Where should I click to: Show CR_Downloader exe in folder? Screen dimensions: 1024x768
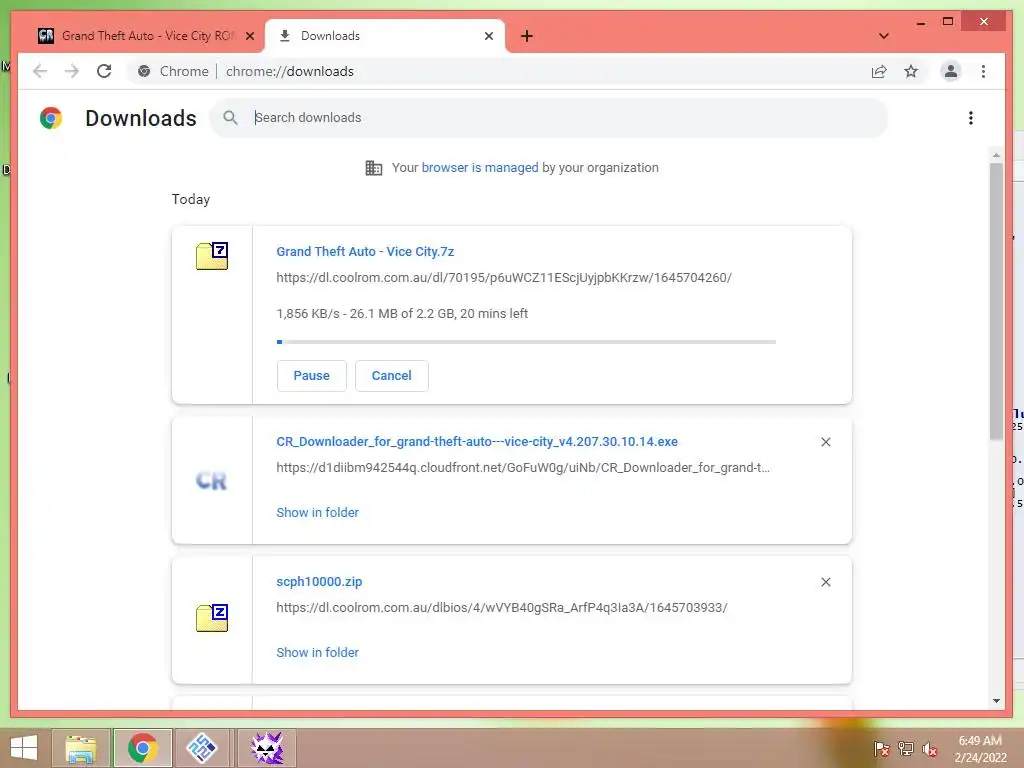pos(317,513)
